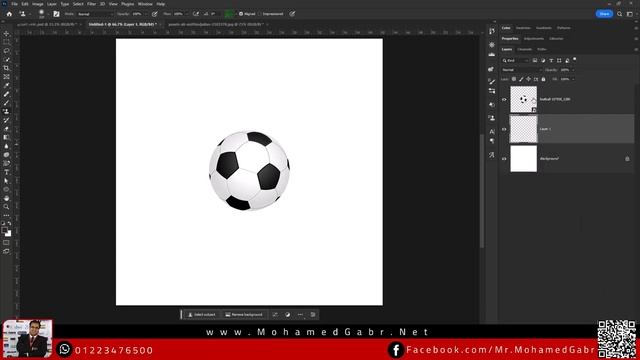Open adjustment layer icon in contextual task bar

coord(288,315)
